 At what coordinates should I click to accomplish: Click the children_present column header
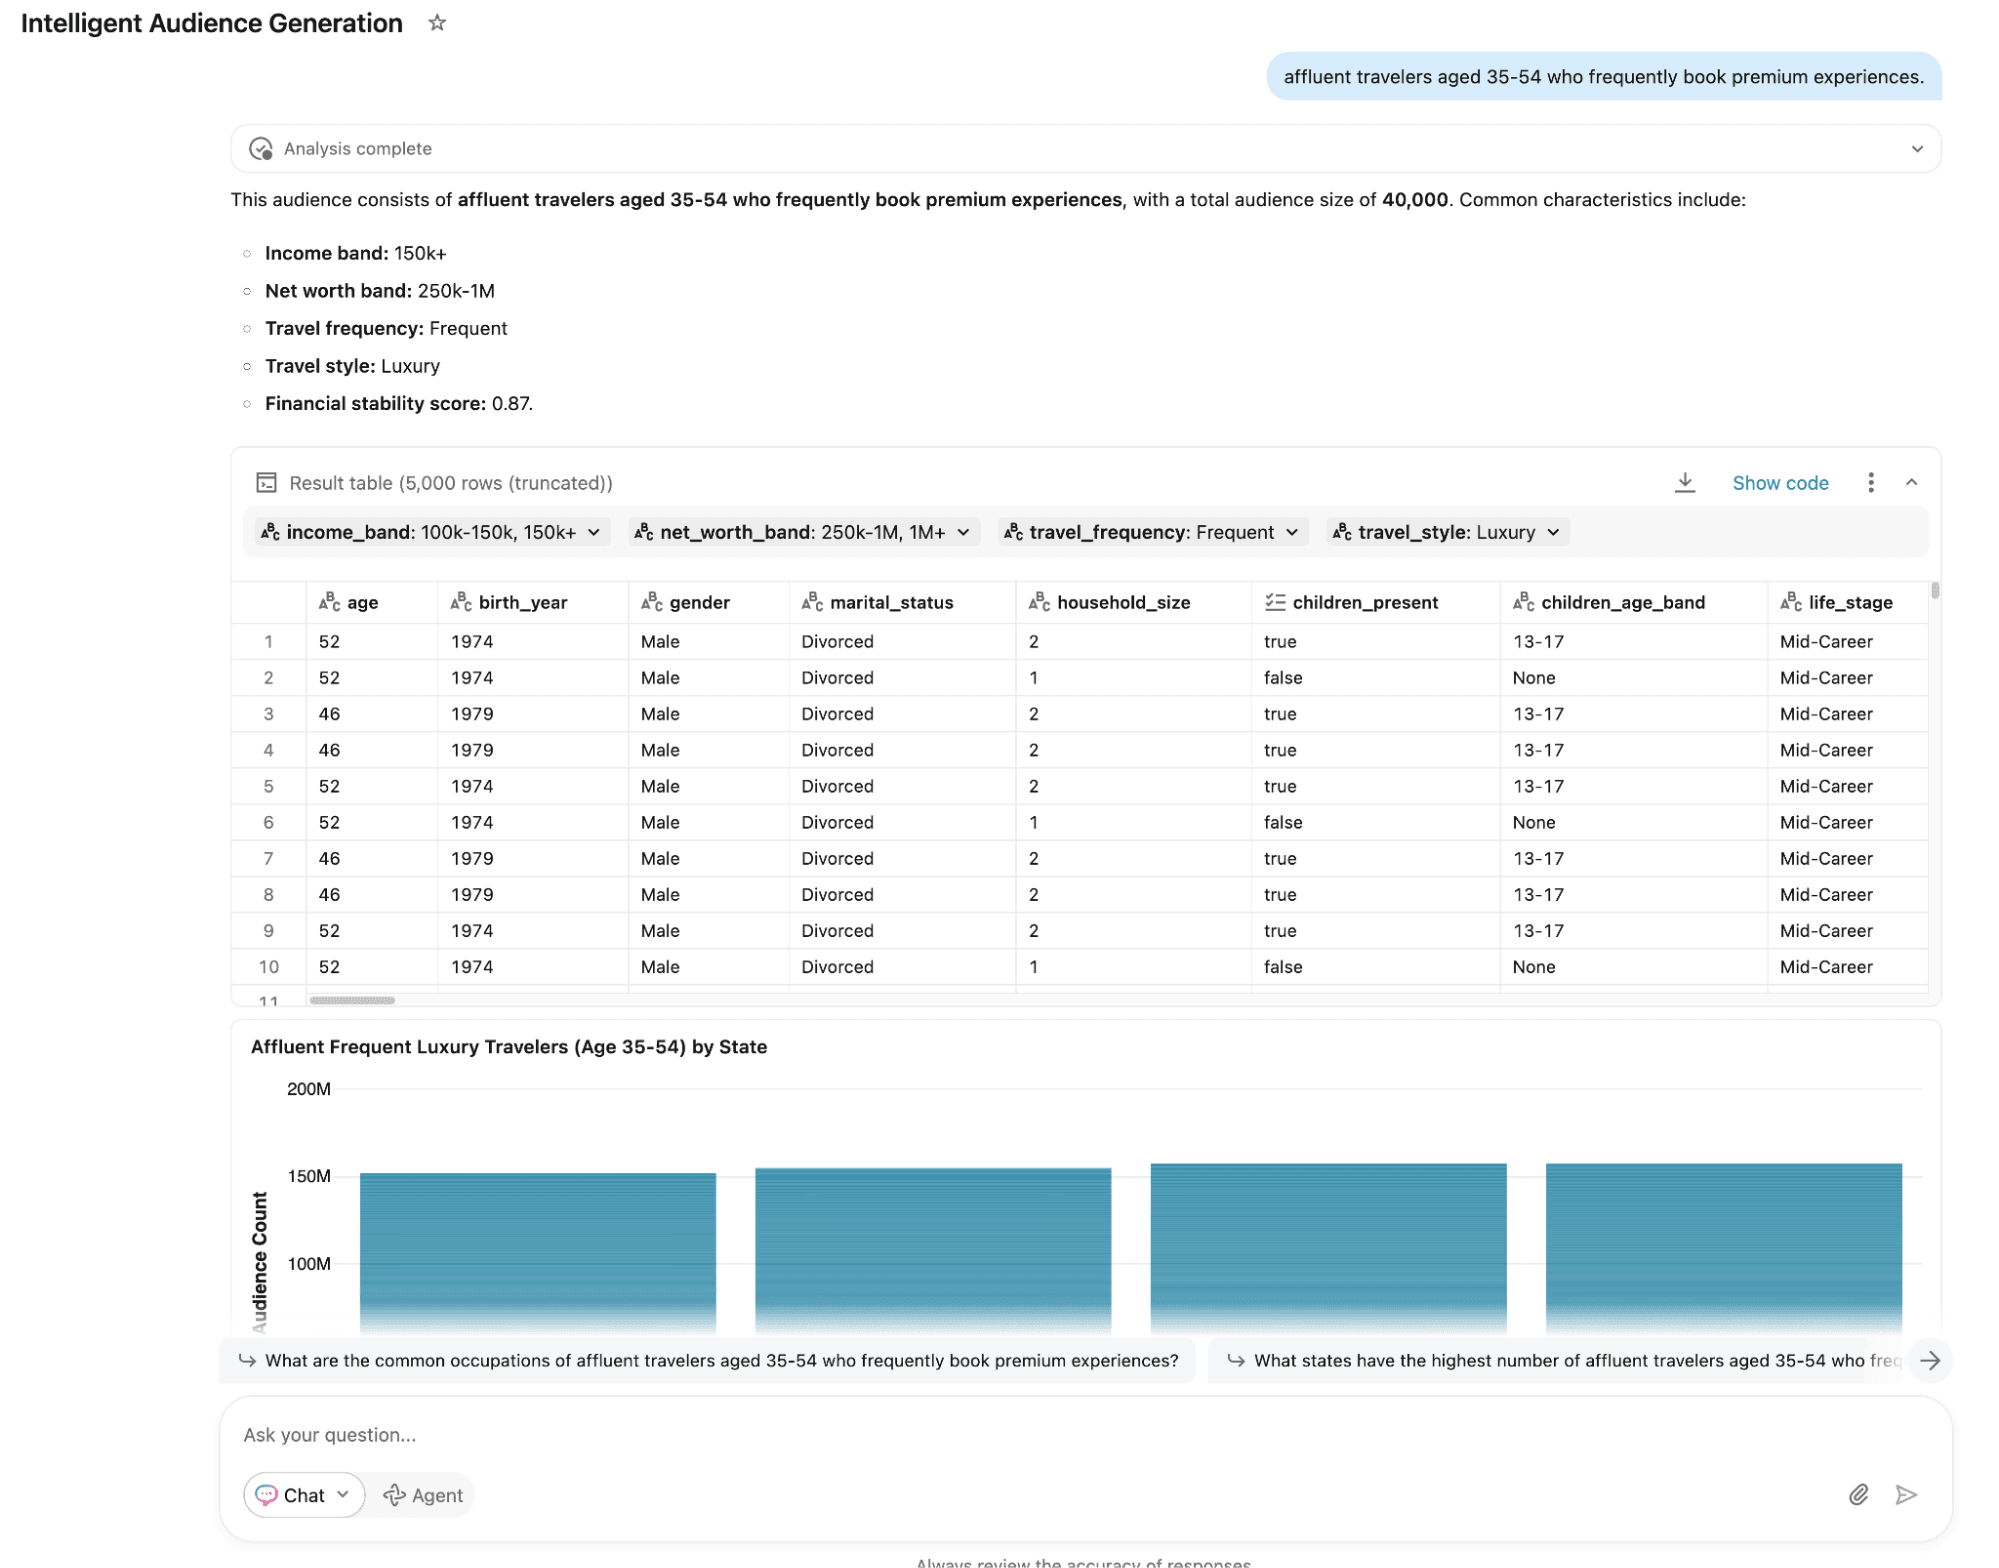[x=1364, y=602]
